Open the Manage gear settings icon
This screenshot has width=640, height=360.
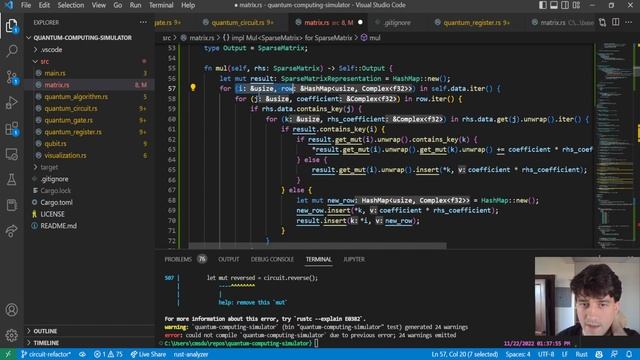tap(11, 335)
